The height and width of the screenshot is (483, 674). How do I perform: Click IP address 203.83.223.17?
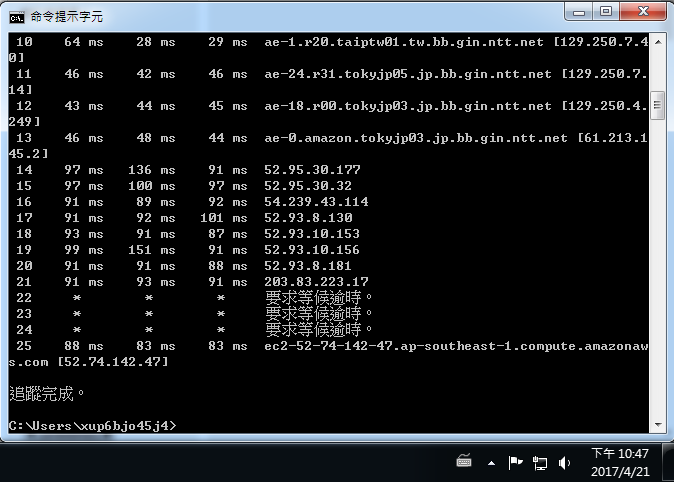click(316, 282)
